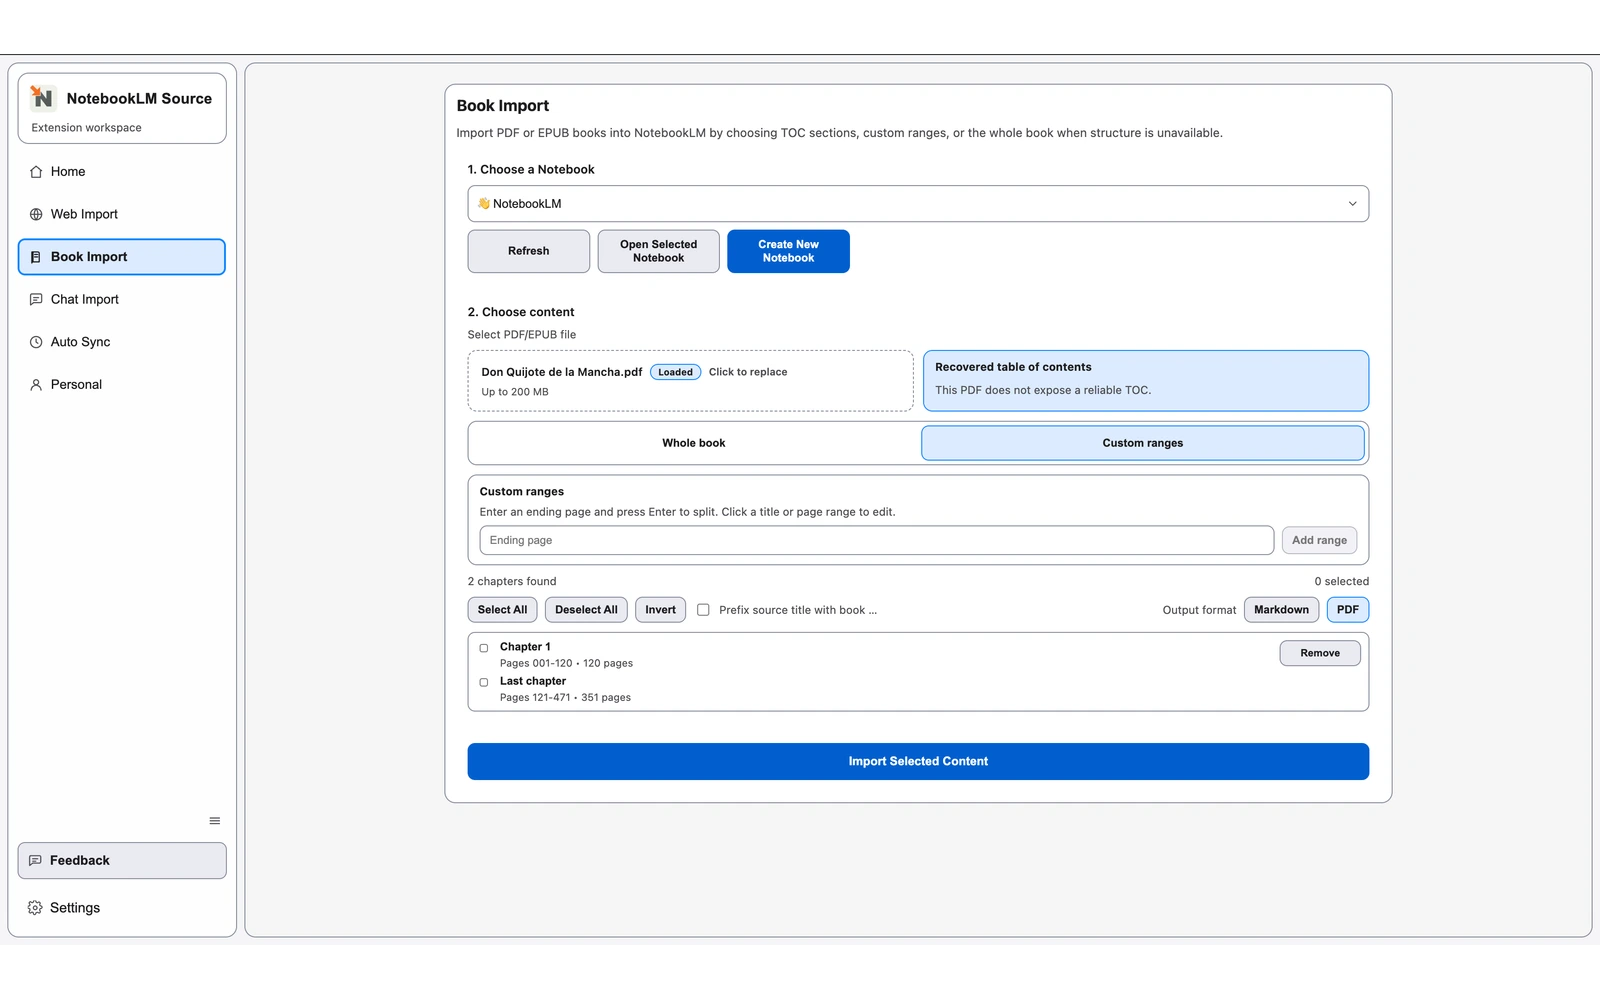Image resolution: width=1600 pixels, height=1000 pixels.
Task: Click the Settings gear icon
Action: point(33,907)
